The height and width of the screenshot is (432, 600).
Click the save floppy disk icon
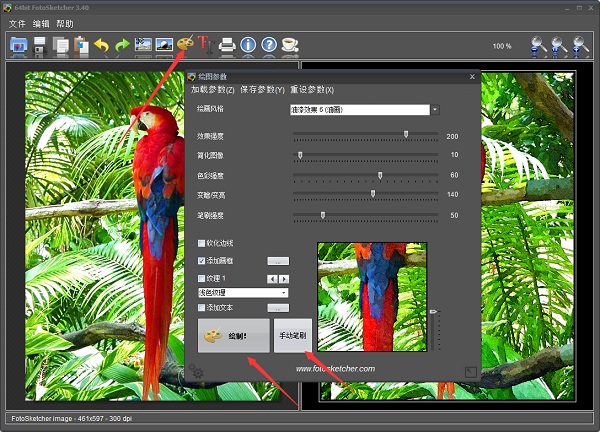(40, 45)
